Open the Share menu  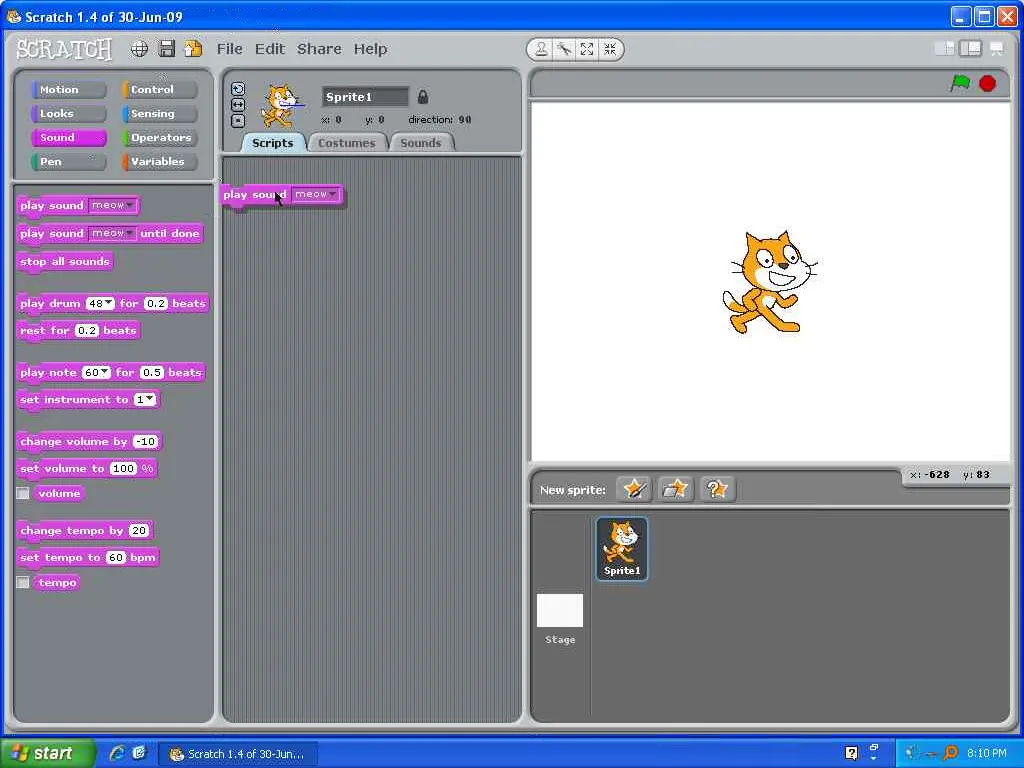[x=319, y=49]
